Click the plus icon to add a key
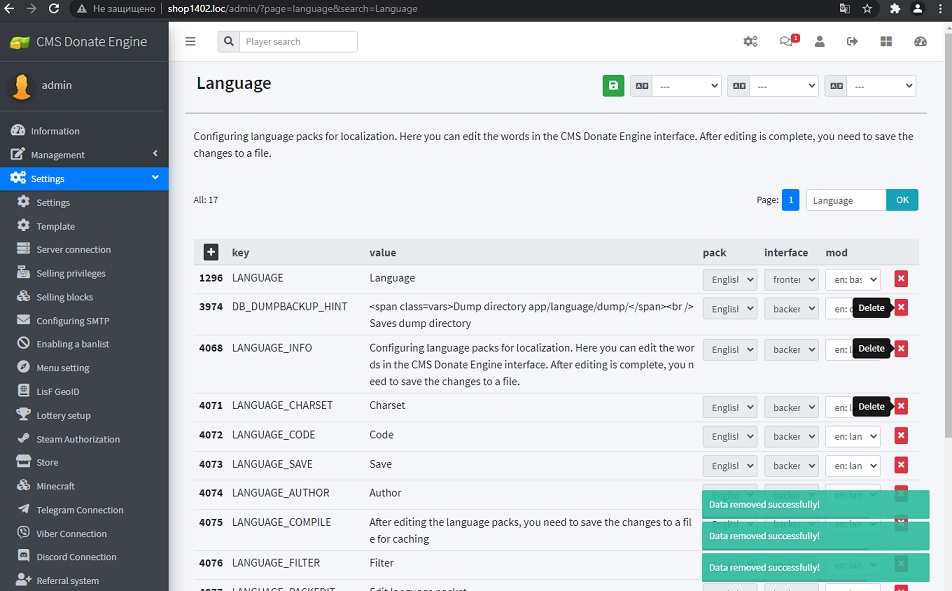The image size is (952, 591). 210,252
